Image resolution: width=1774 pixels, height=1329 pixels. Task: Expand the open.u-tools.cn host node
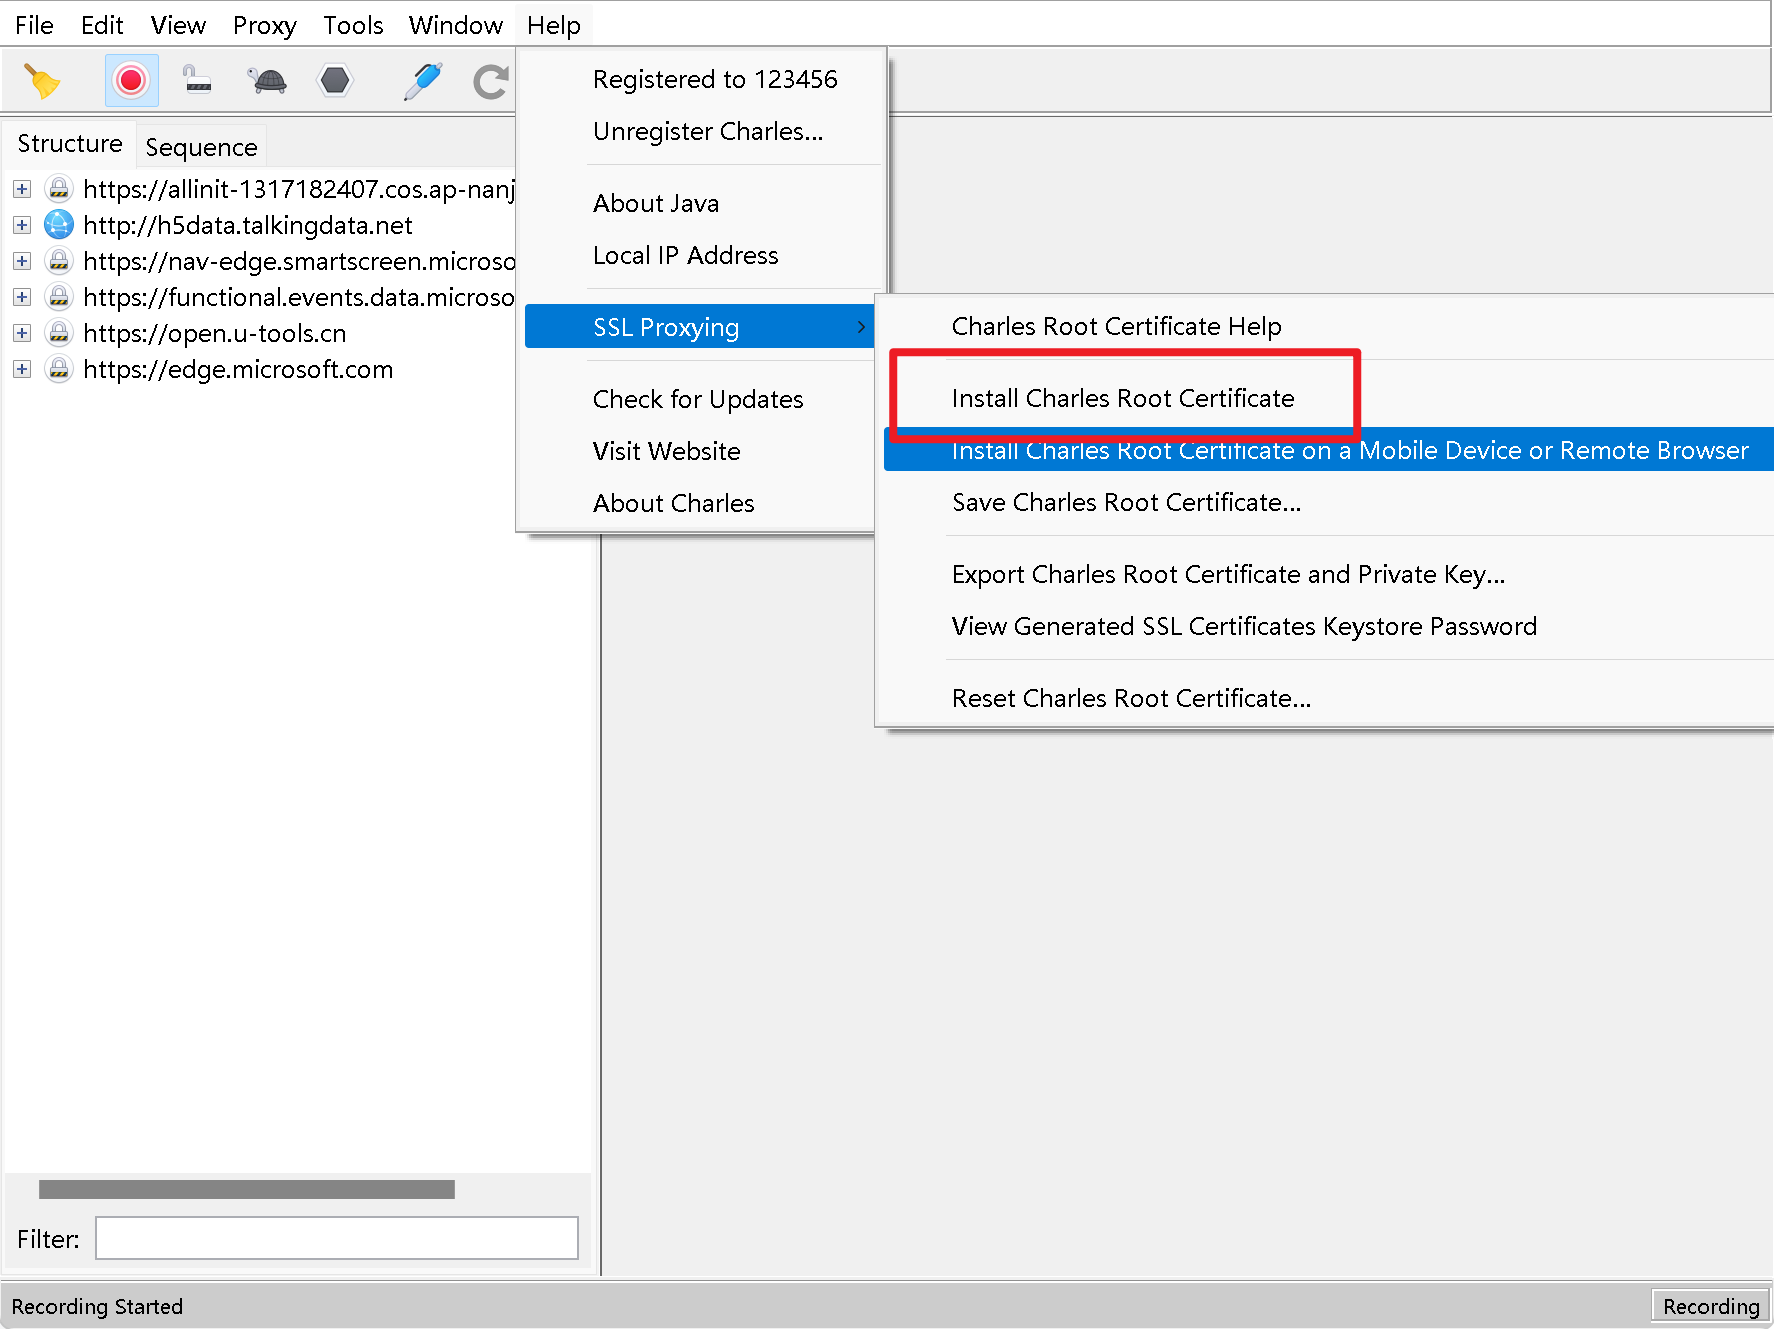[x=22, y=333]
